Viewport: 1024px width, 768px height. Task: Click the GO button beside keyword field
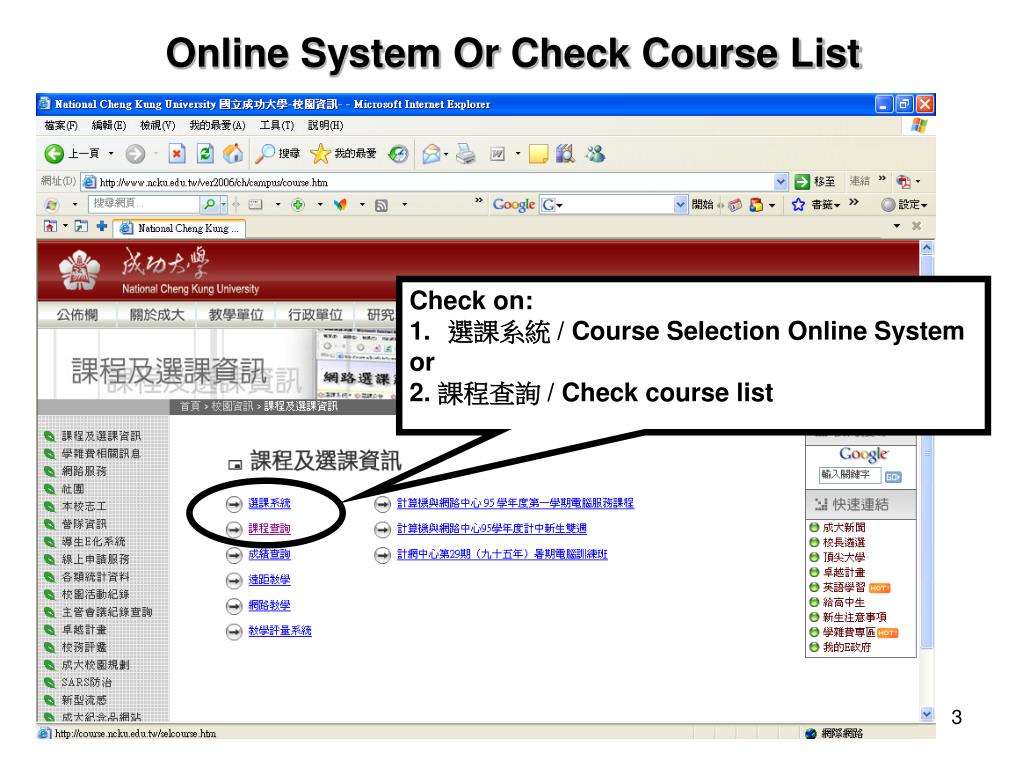[893, 477]
